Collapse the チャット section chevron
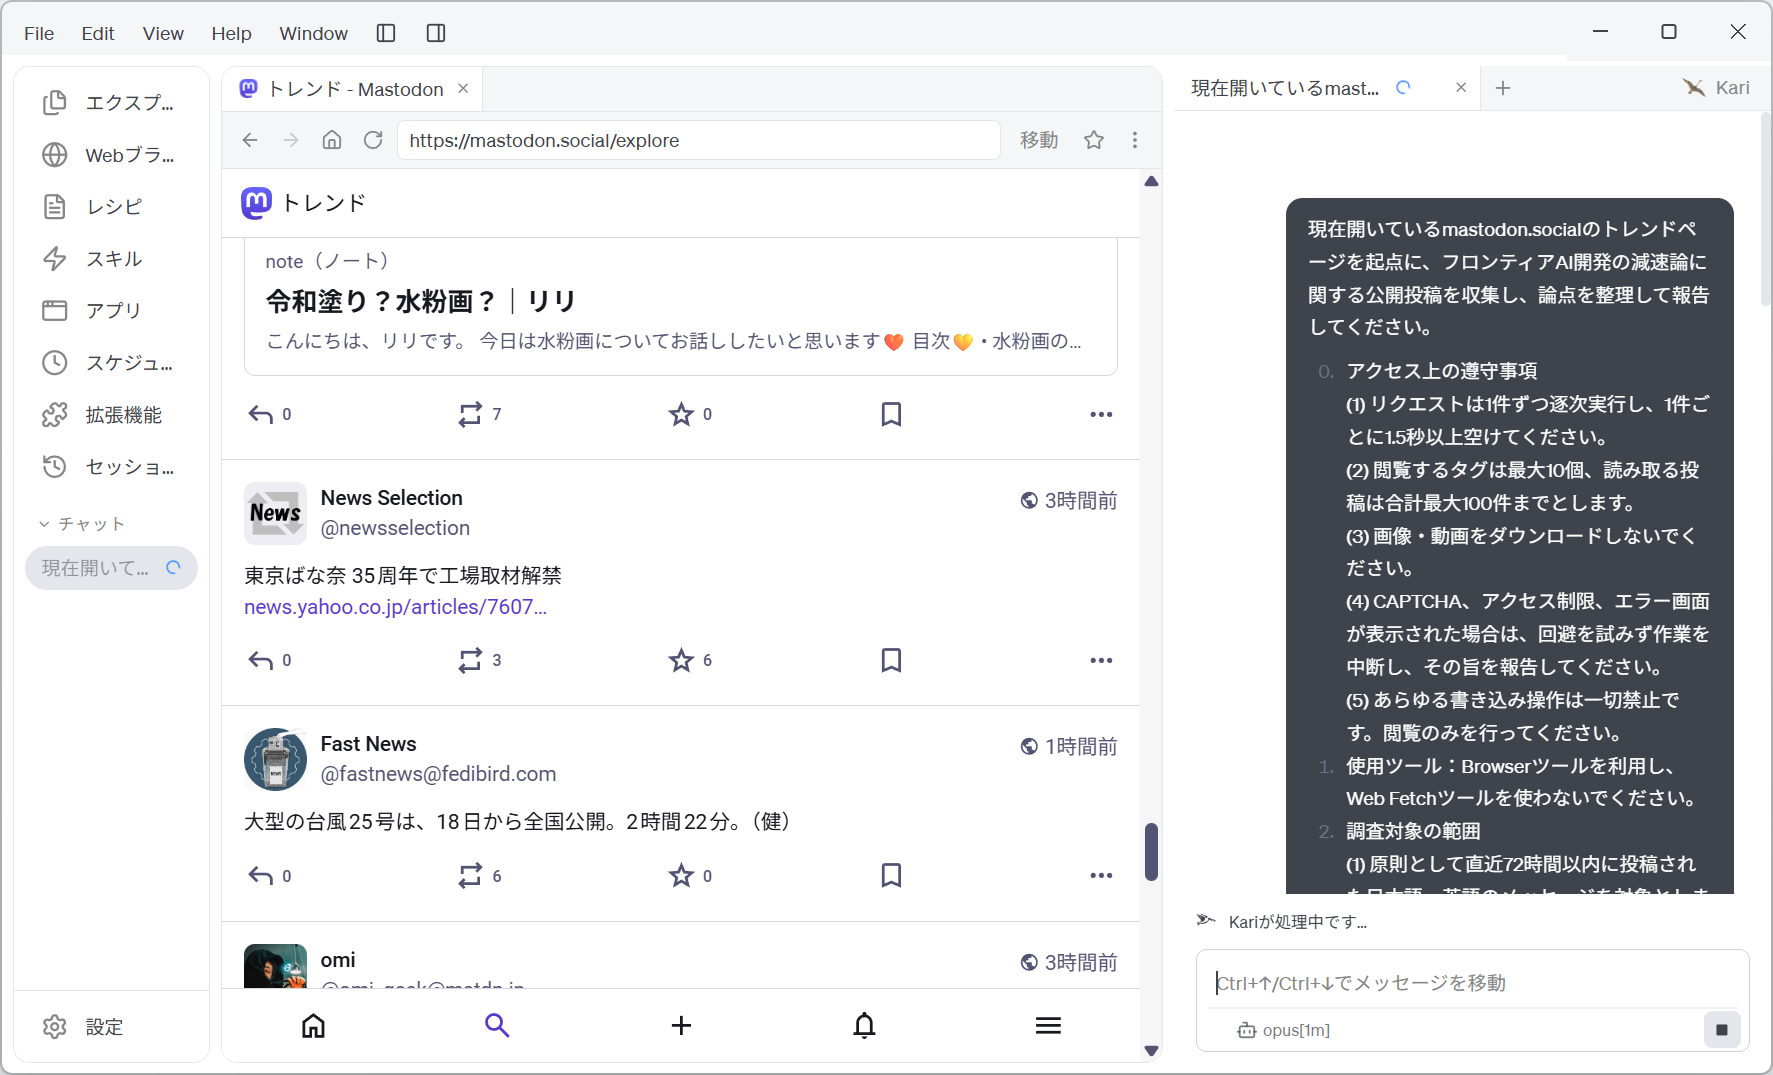1773x1075 pixels. pyautogui.click(x=44, y=524)
